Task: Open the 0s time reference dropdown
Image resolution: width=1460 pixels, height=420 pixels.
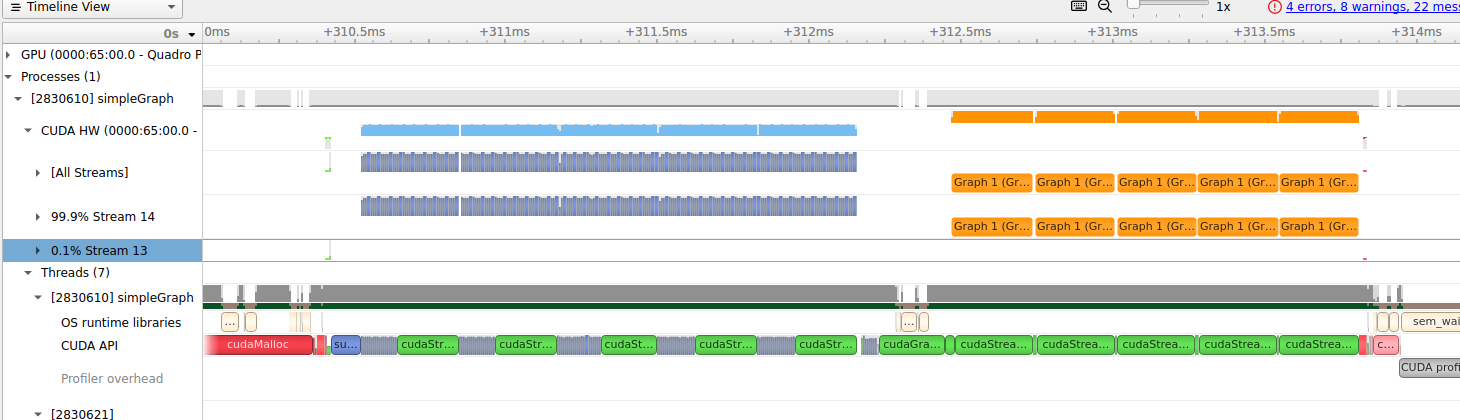Action: [180, 33]
